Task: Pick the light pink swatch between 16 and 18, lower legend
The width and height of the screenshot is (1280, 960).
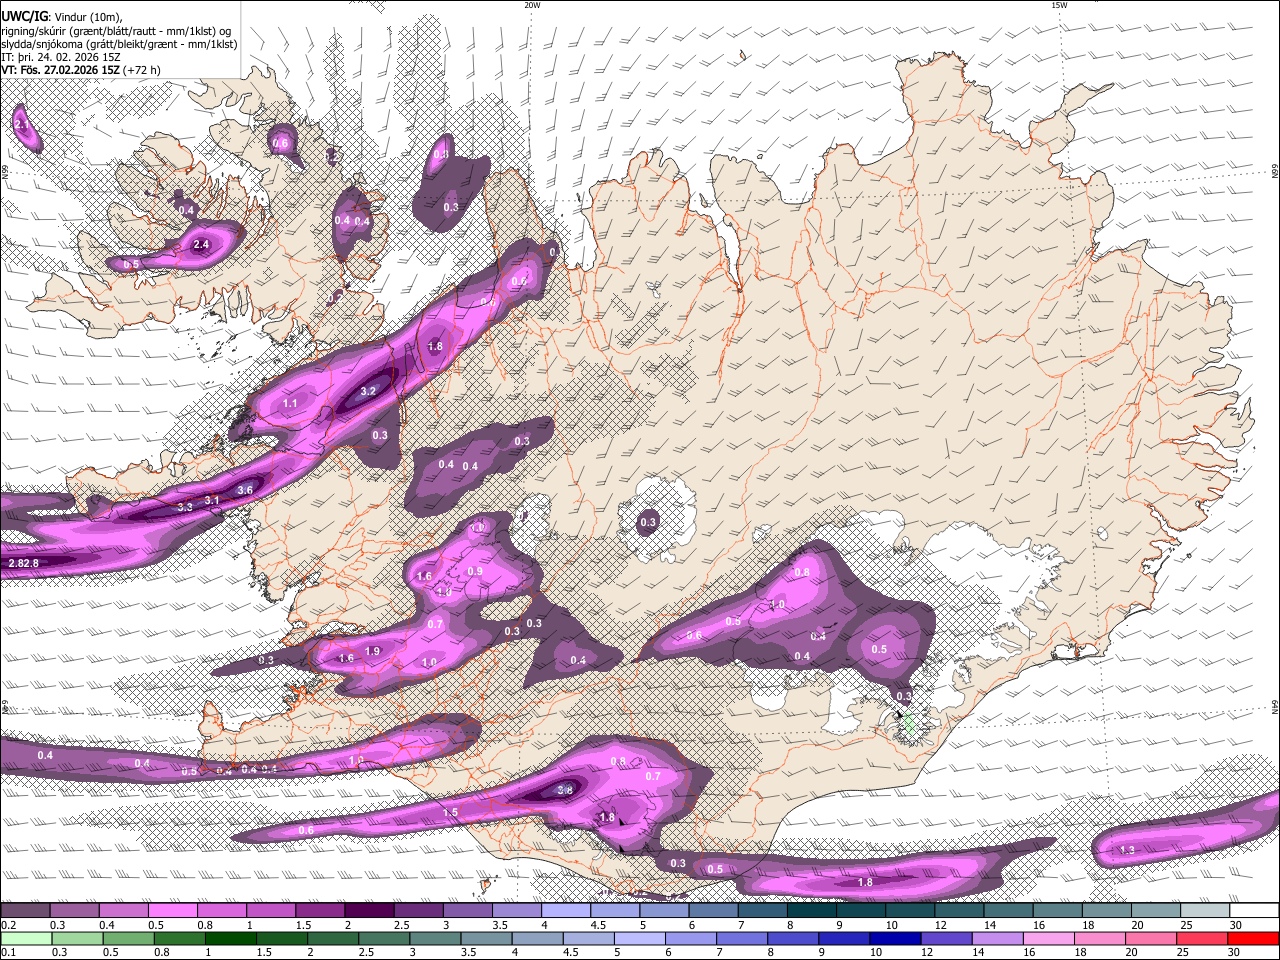Action: tap(1048, 938)
